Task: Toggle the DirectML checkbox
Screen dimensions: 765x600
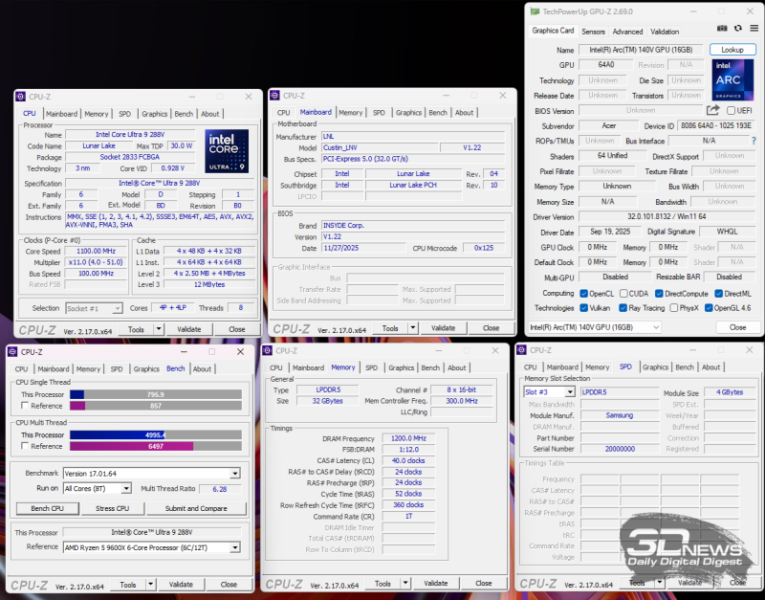Action: [x=719, y=294]
